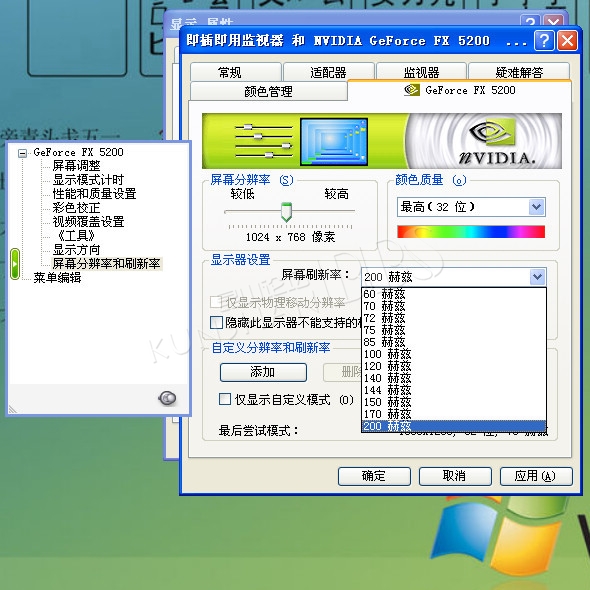Tick the 隐藏此显示器不能支持的 checkbox

[216, 322]
